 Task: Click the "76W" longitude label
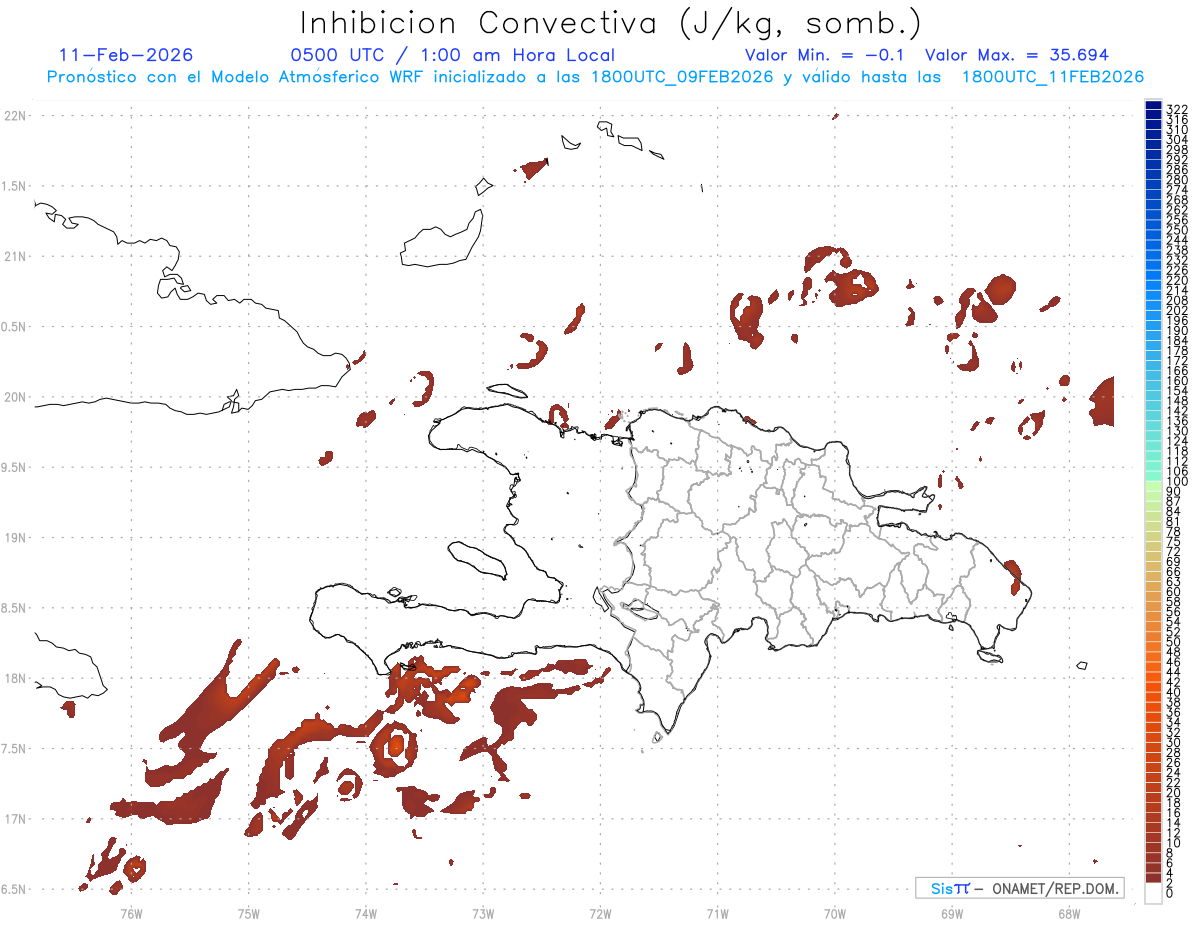131,914
